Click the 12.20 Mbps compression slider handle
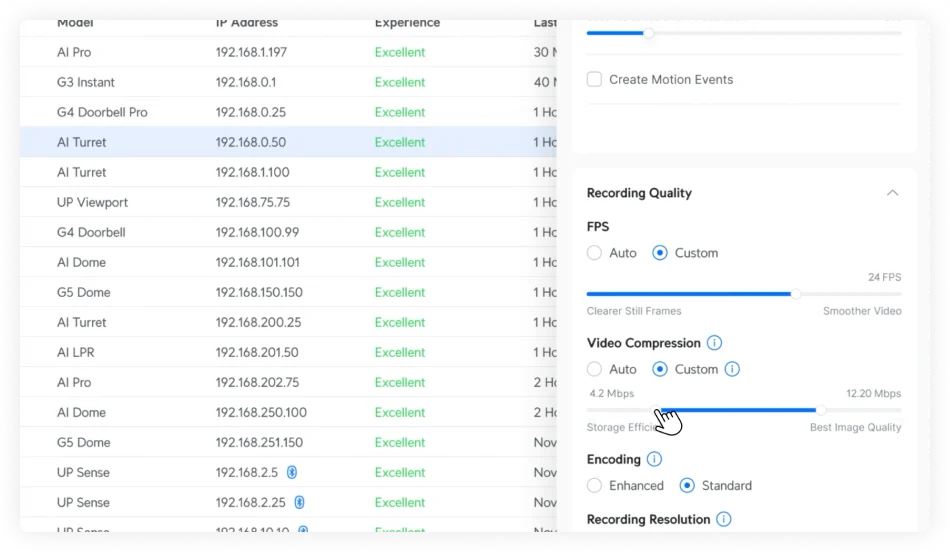Image resolution: width=950 pixels, height=552 pixels. [821, 410]
